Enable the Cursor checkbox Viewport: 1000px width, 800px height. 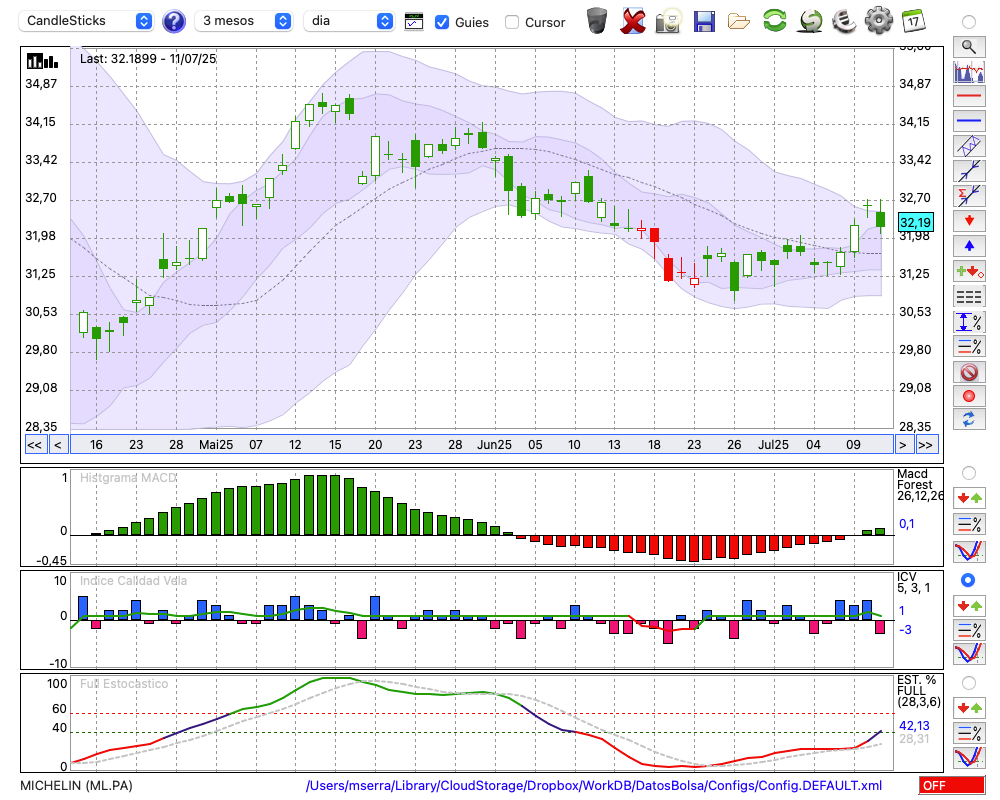511,22
